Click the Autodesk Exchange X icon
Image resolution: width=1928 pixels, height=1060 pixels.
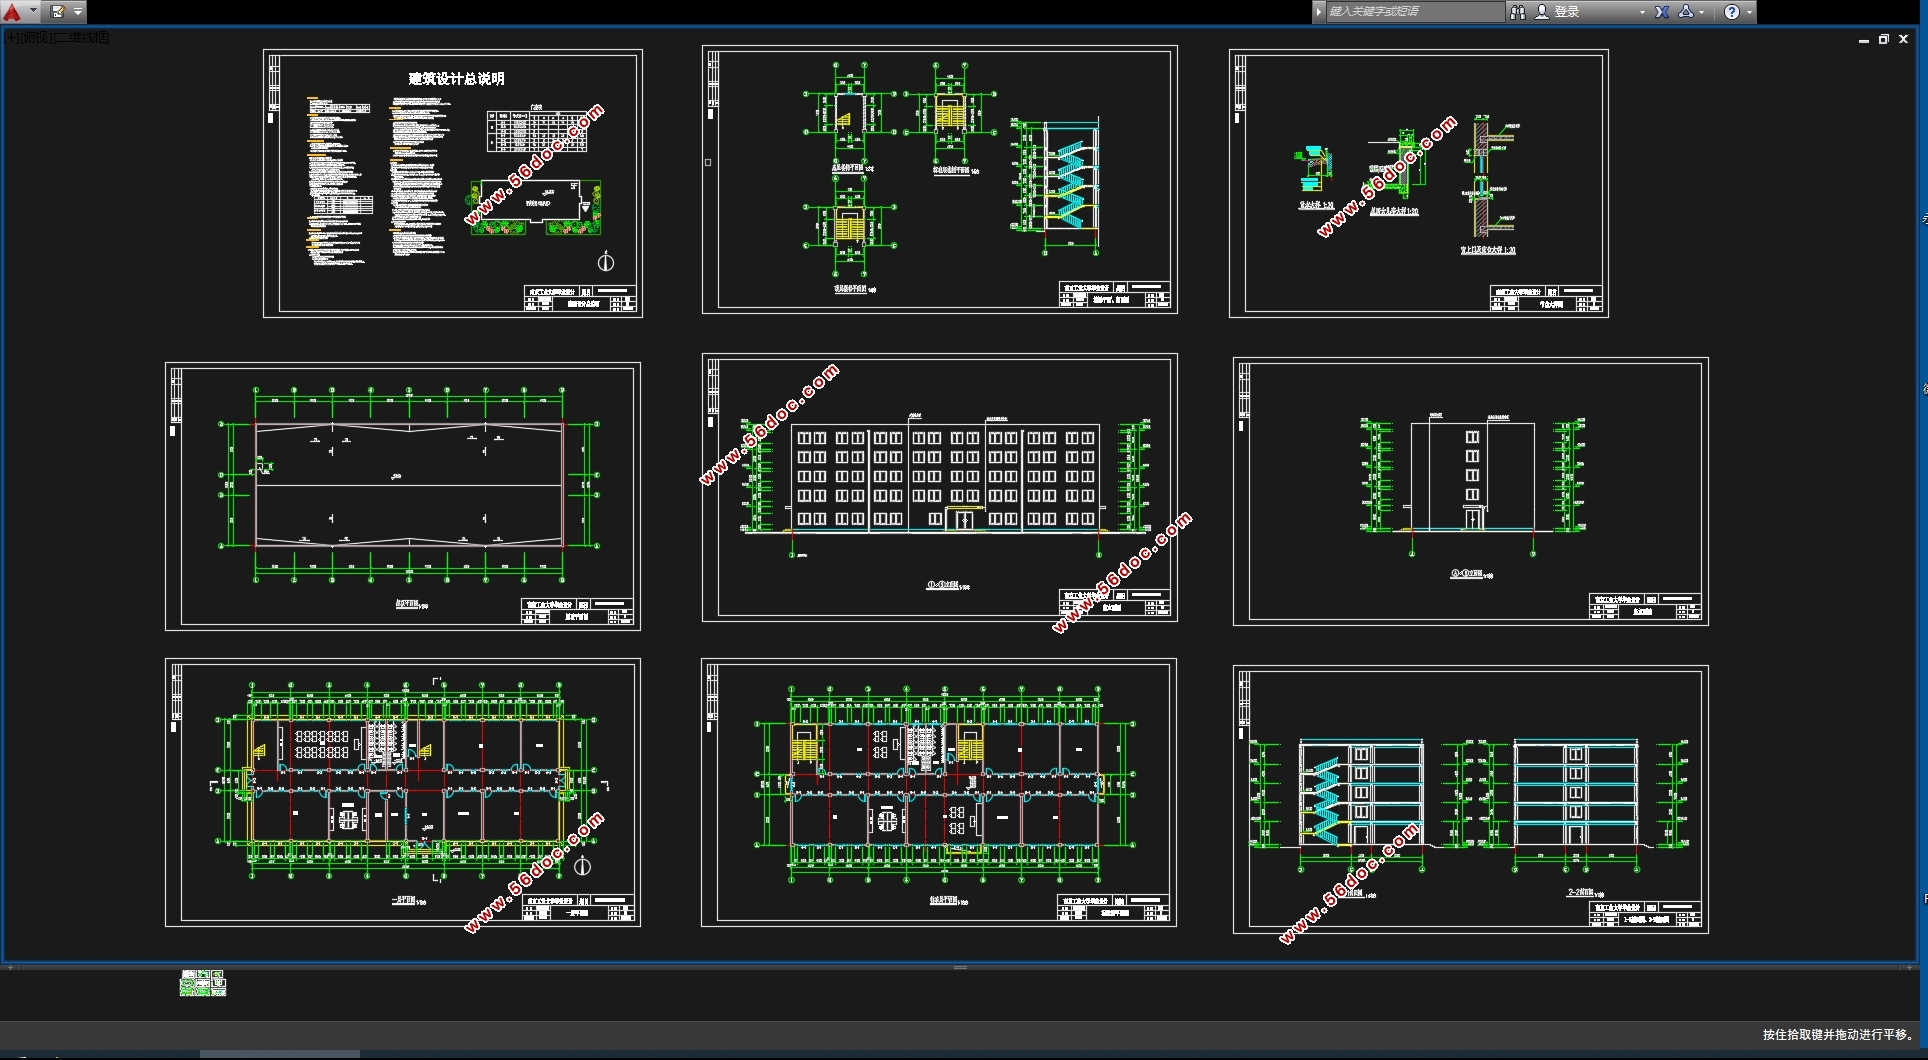pos(1662,12)
